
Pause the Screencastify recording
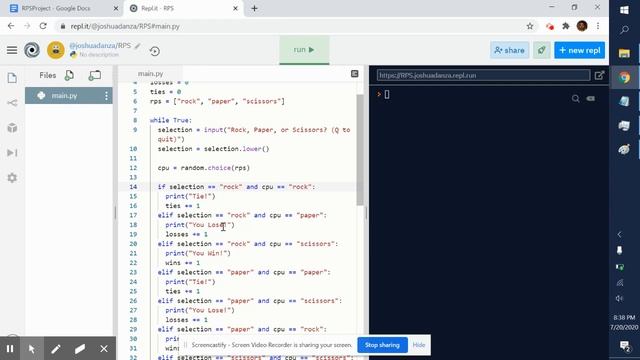pyautogui.click(x=10, y=349)
